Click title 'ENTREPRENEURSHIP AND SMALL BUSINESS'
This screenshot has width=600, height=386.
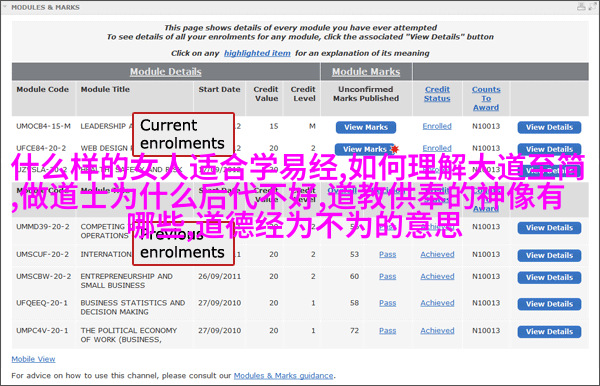pos(126,281)
